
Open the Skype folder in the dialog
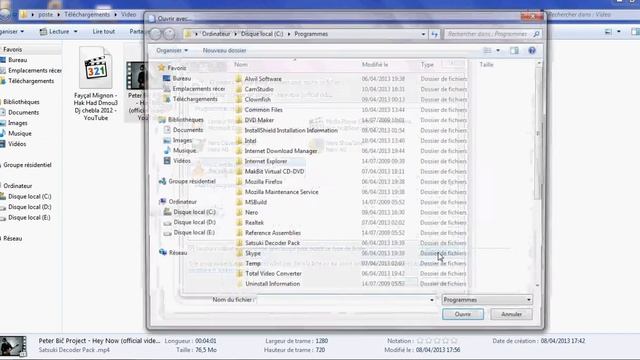coord(253,253)
